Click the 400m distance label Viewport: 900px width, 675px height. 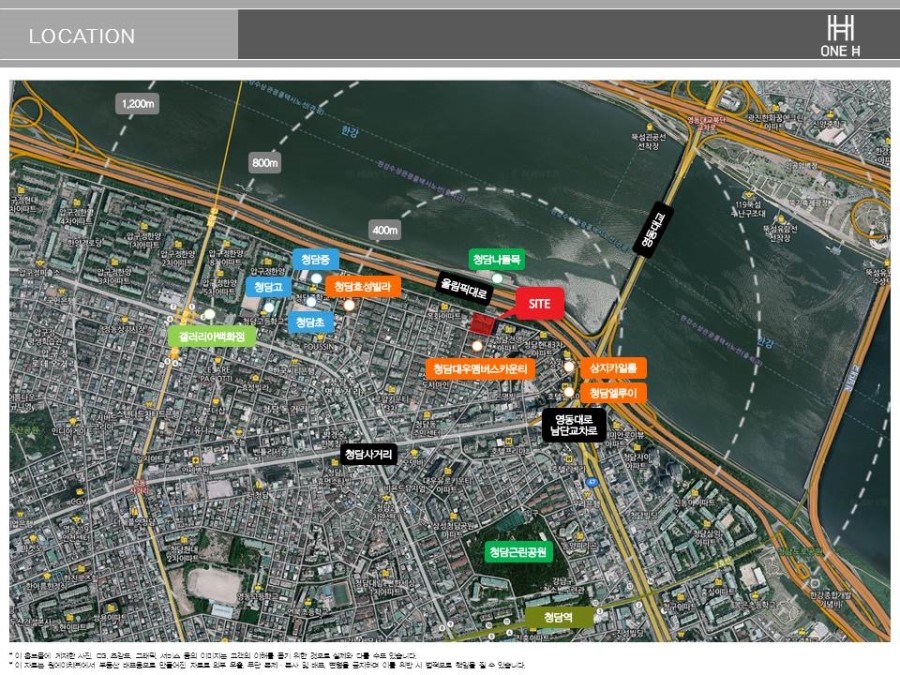pos(385,230)
